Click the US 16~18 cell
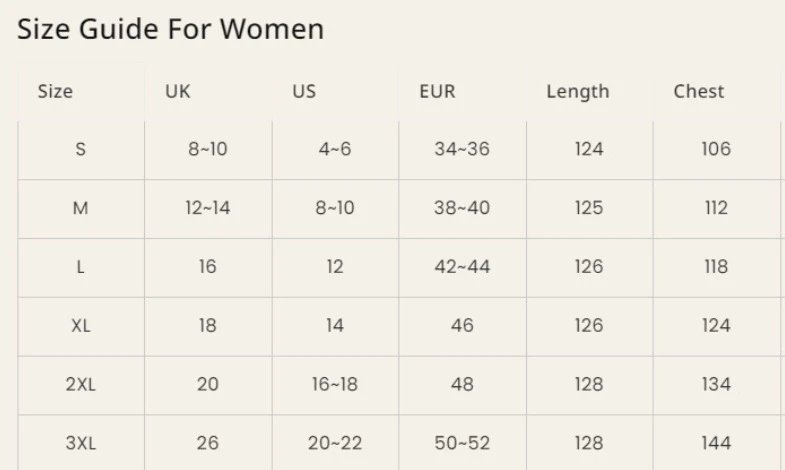 tap(334, 384)
